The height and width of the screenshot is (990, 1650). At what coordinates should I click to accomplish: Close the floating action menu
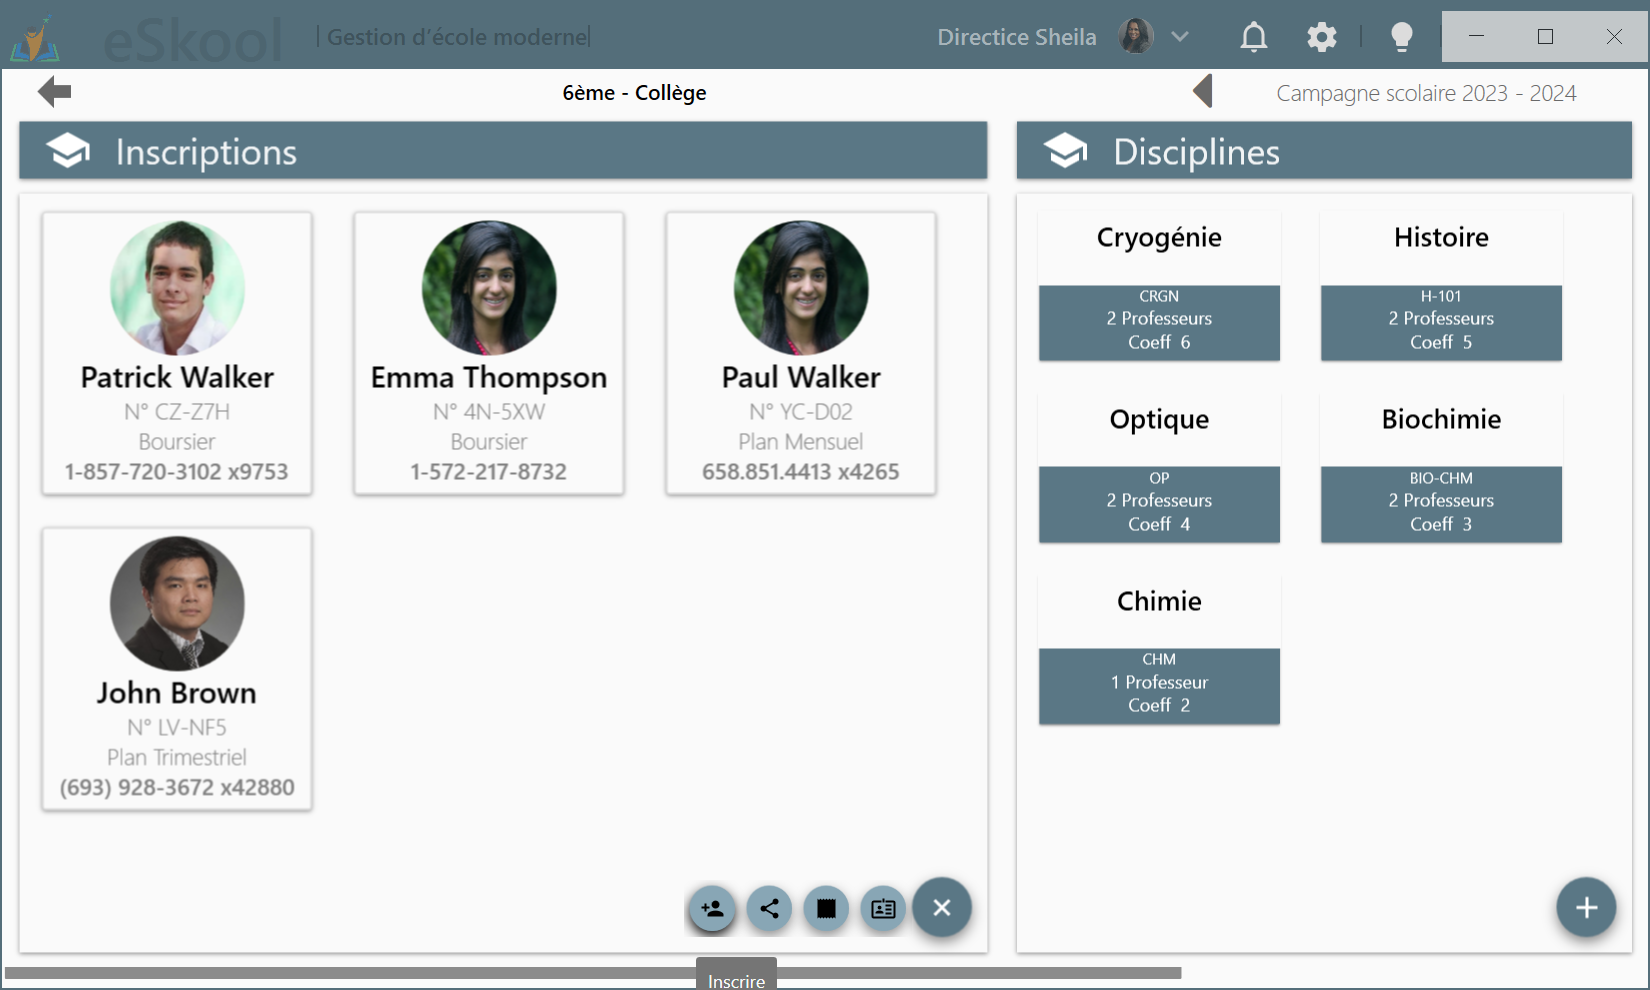coord(941,907)
